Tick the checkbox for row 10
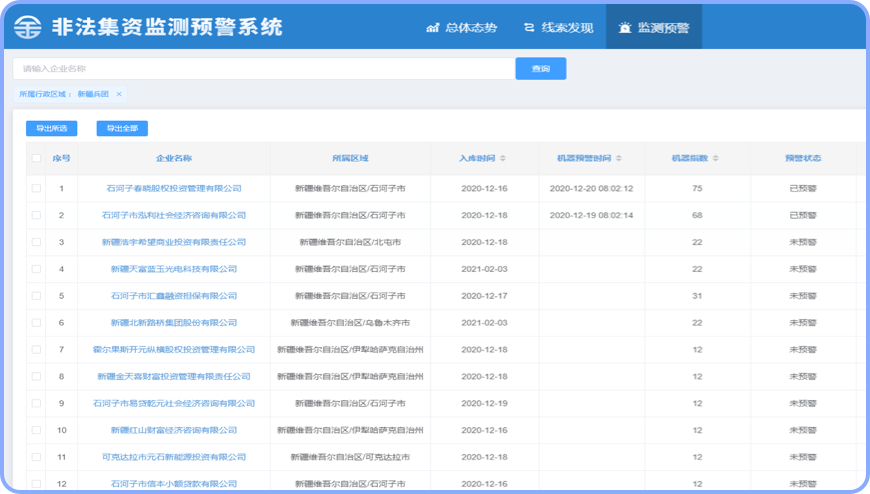 tap(37, 430)
